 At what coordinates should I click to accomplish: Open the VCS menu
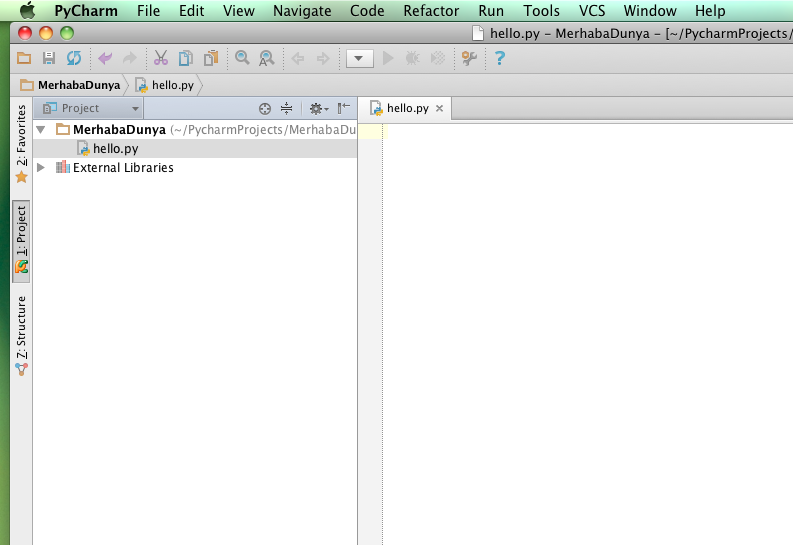(592, 11)
